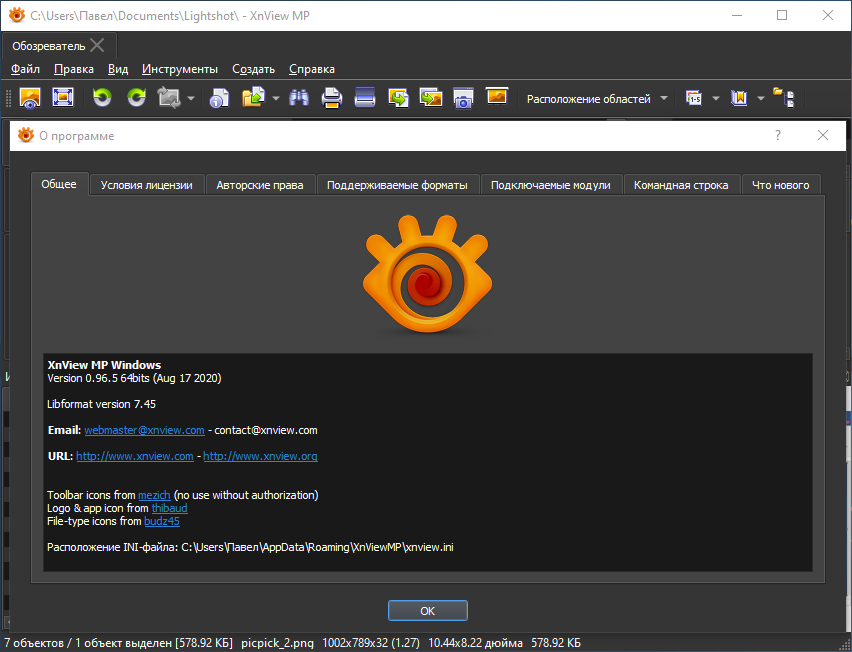Viewport: 852px width, 652px height.
Task: Click the screen capture camera icon
Action: pyautogui.click(x=463, y=98)
